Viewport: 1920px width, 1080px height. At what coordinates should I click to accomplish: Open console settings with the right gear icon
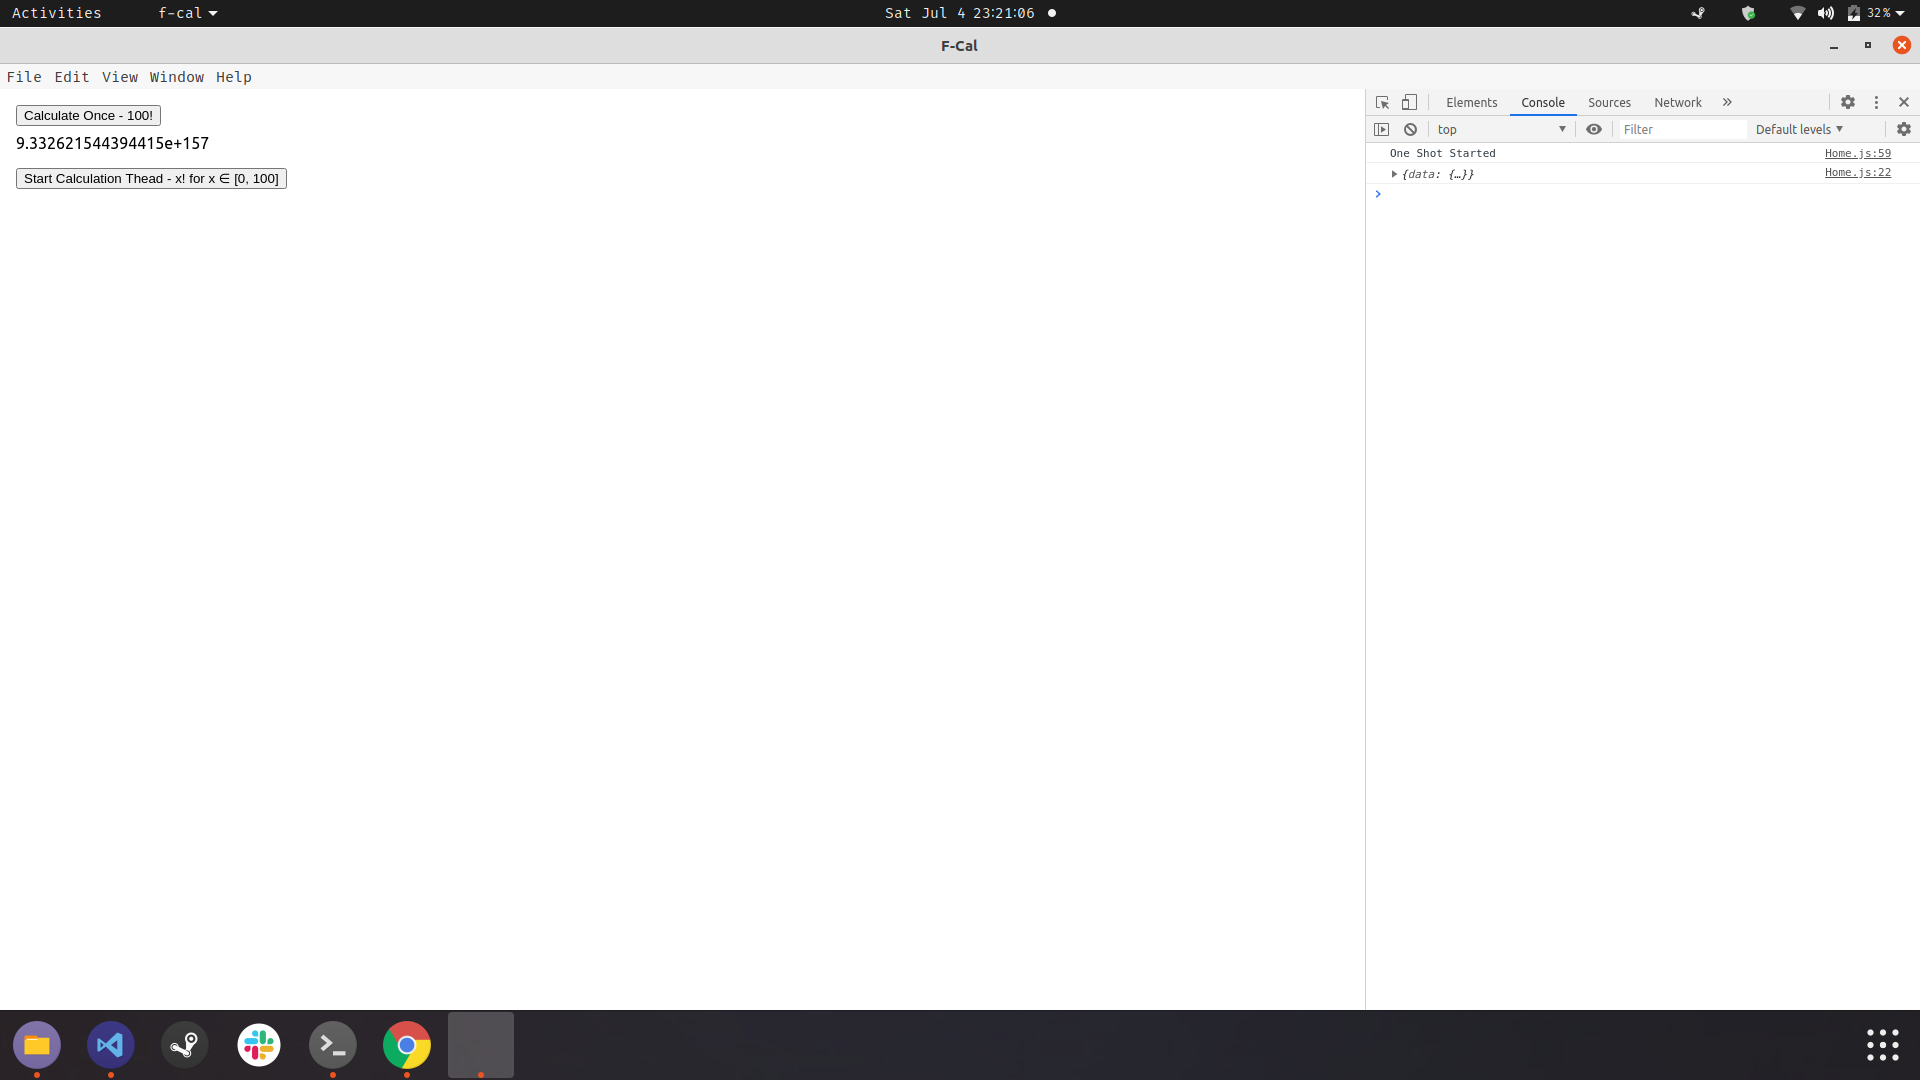point(1903,129)
